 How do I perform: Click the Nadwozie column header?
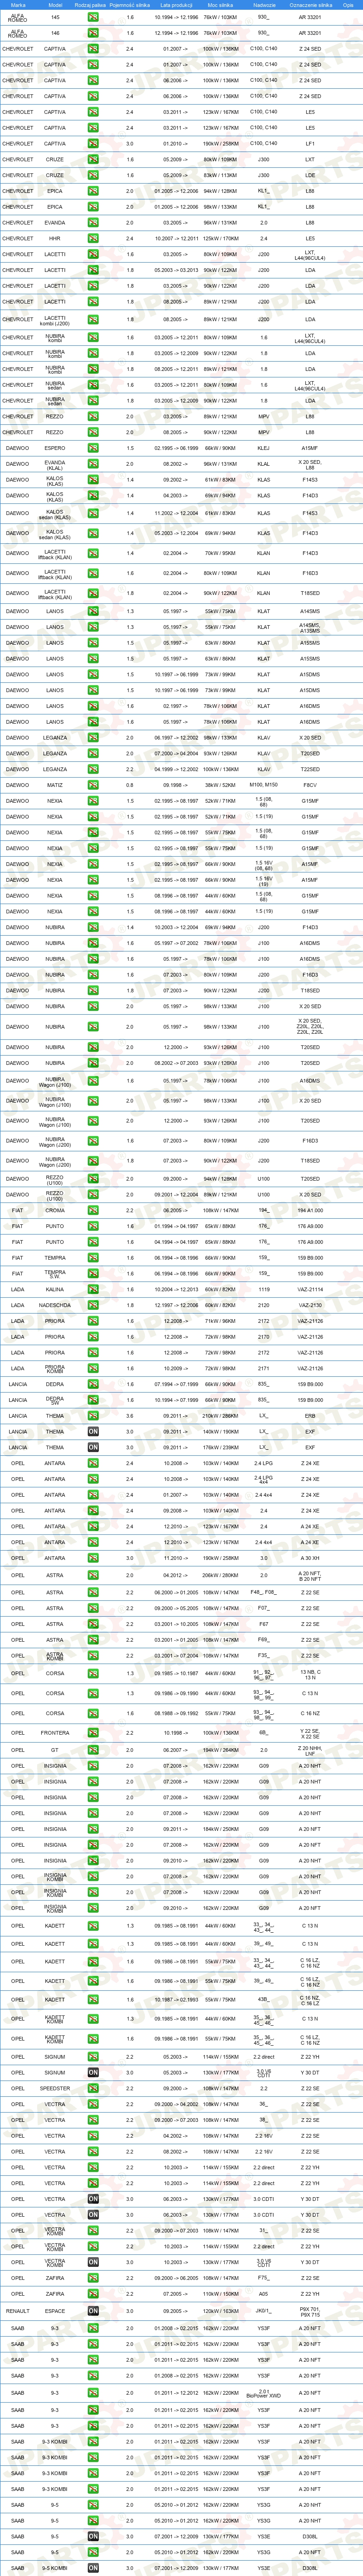point(264,5)
